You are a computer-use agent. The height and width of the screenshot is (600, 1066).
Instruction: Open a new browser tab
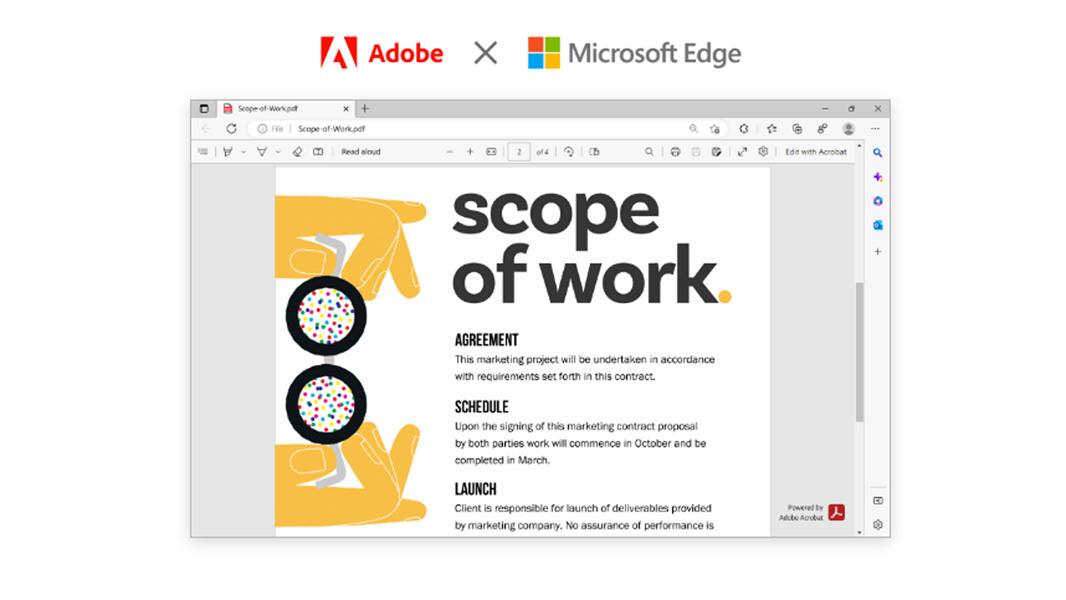pyautogui.click(x=365, y=109)
